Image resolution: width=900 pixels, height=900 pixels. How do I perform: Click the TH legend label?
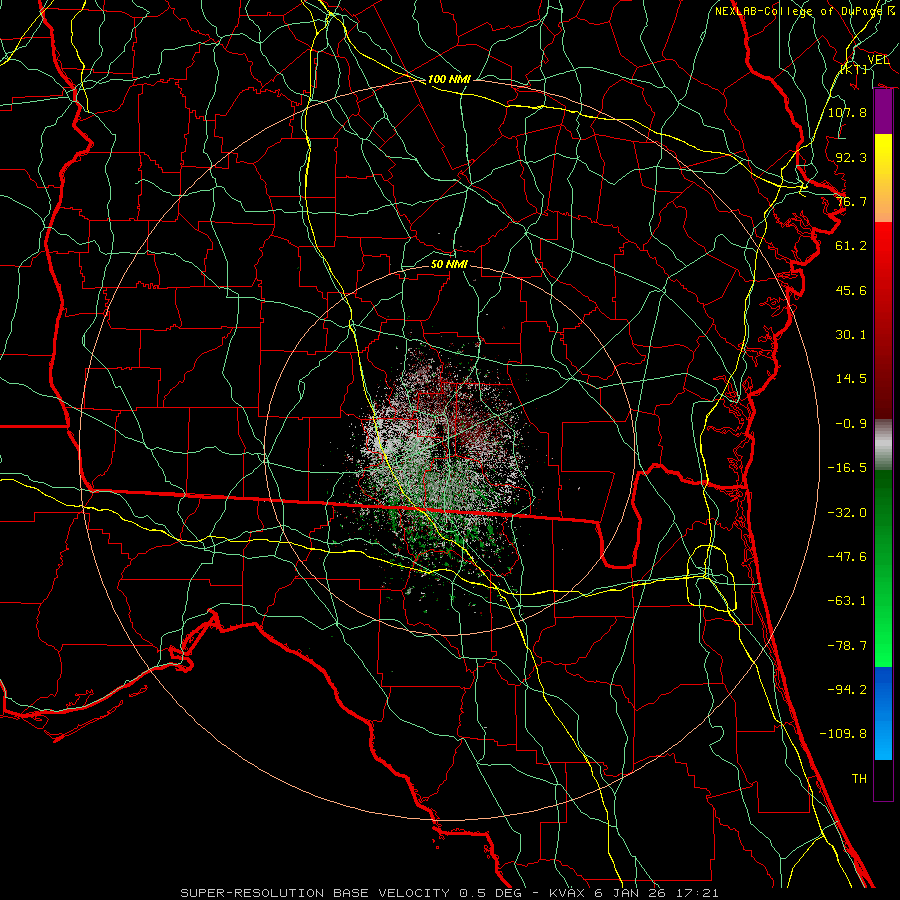tap(859, 779)
